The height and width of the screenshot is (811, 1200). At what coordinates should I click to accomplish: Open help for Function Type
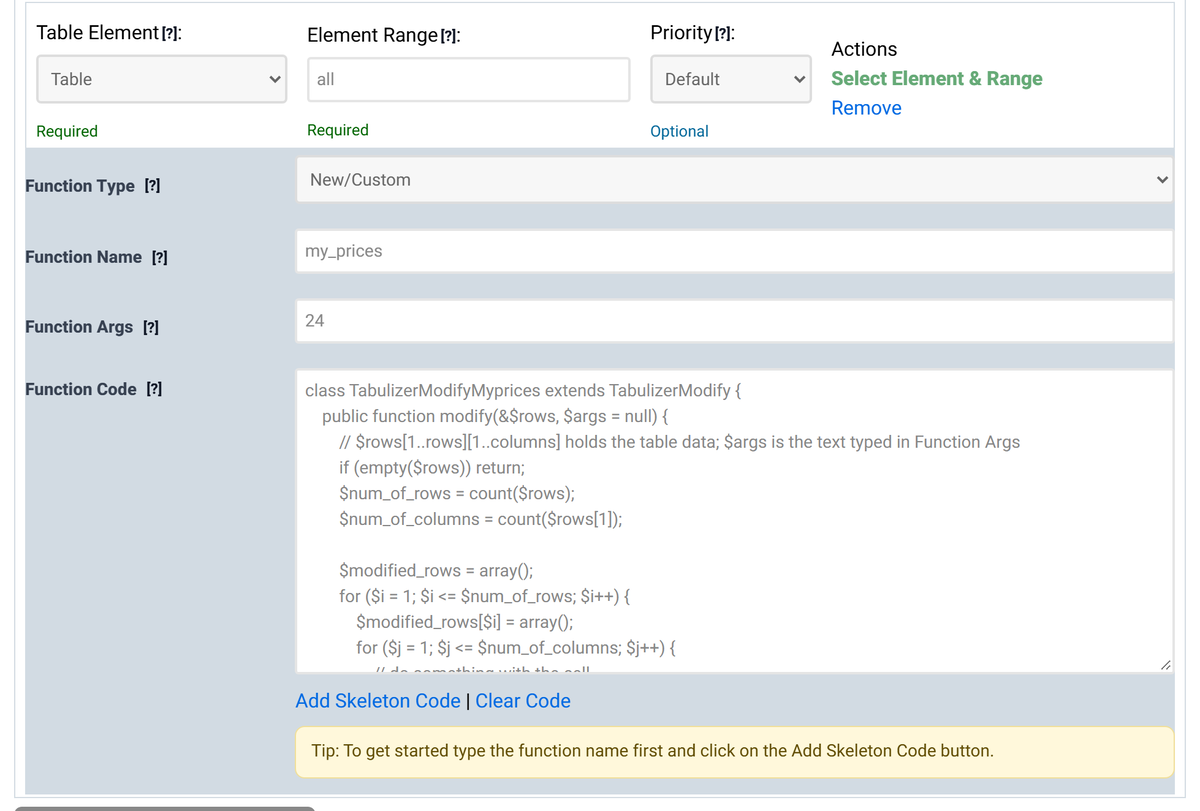[152, 186]
